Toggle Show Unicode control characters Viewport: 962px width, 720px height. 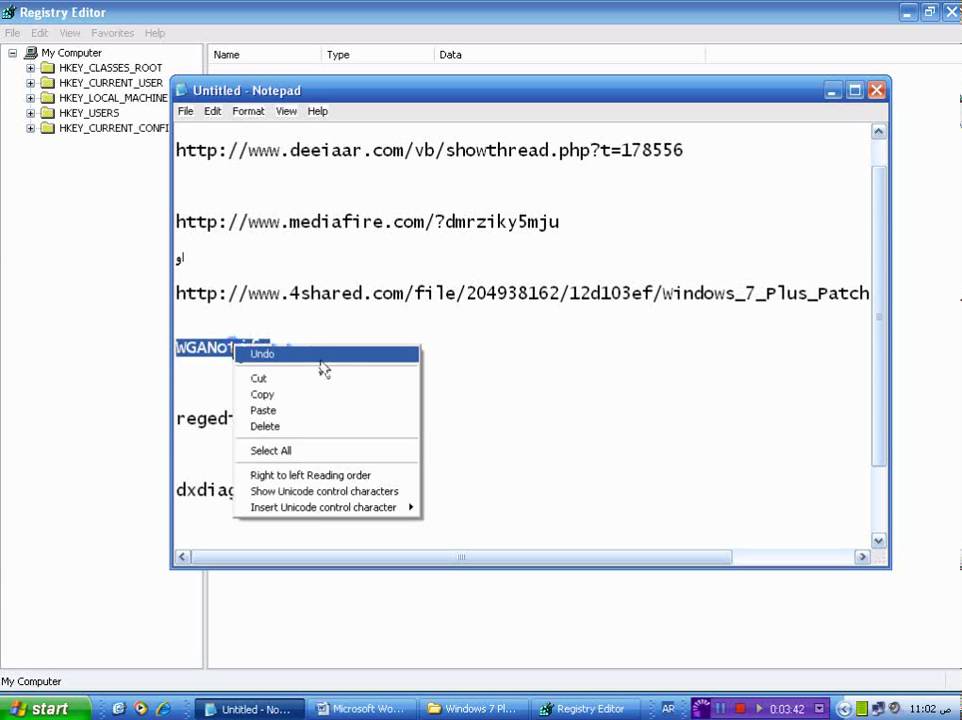point(327,491)
